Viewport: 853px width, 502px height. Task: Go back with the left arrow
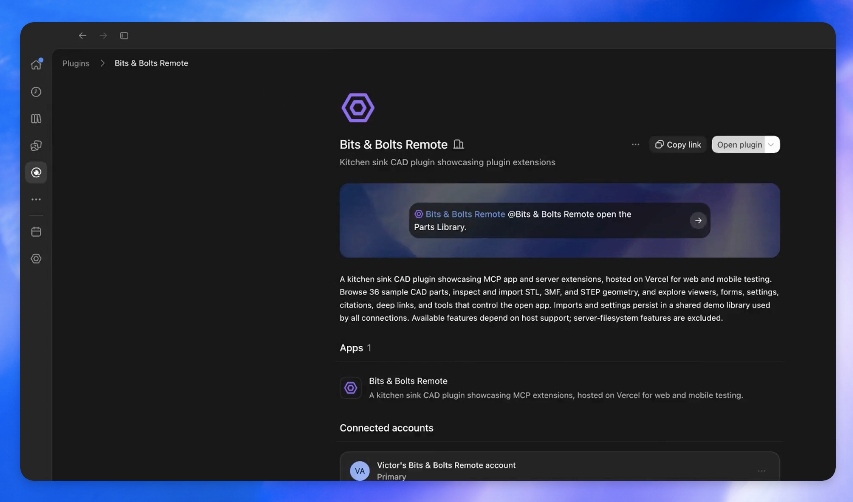[83, 36]
